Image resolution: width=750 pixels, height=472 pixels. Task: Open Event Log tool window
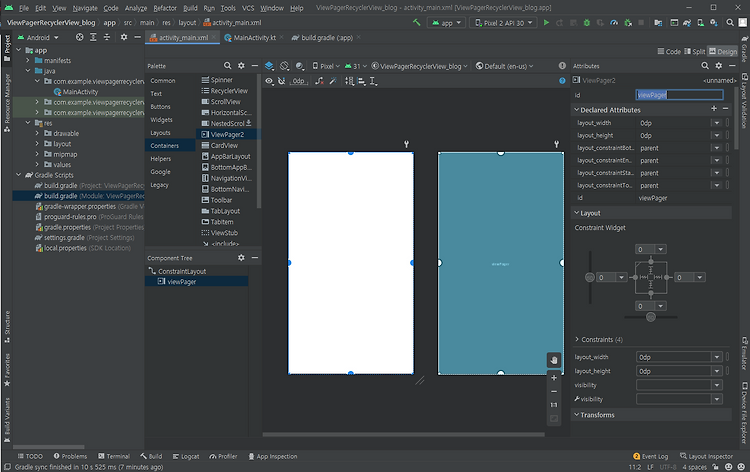(x=651, y=456)
